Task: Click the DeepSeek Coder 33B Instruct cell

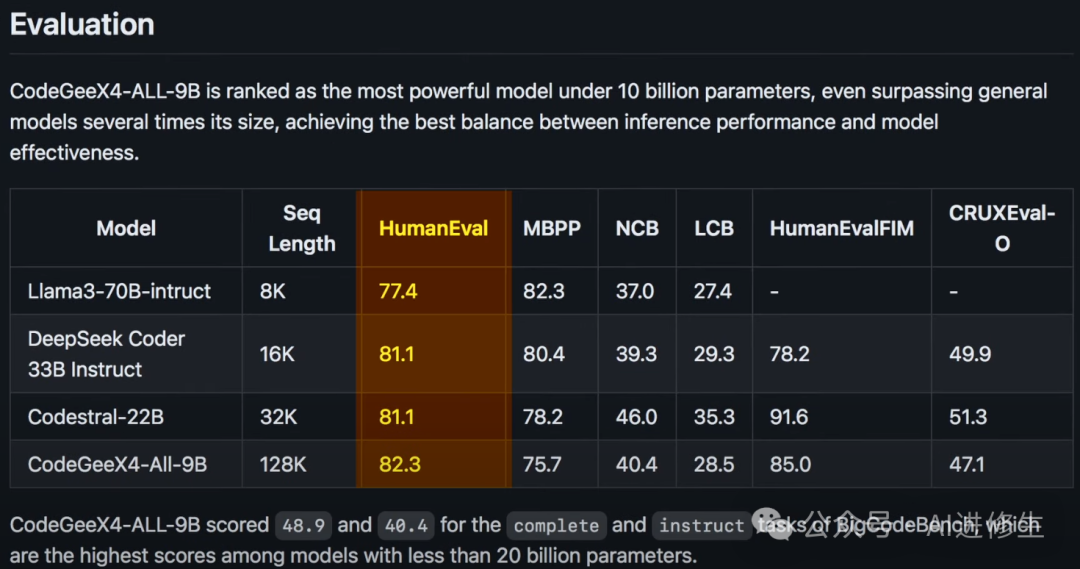Action: [x=106, y=354]
